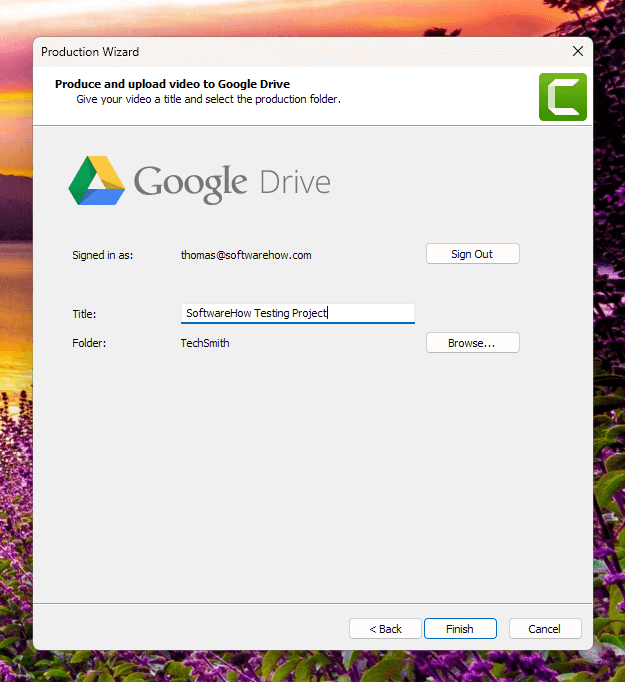625x682 pixels.
Task: Click the TechSmith folder name
Action: (205, 343)
